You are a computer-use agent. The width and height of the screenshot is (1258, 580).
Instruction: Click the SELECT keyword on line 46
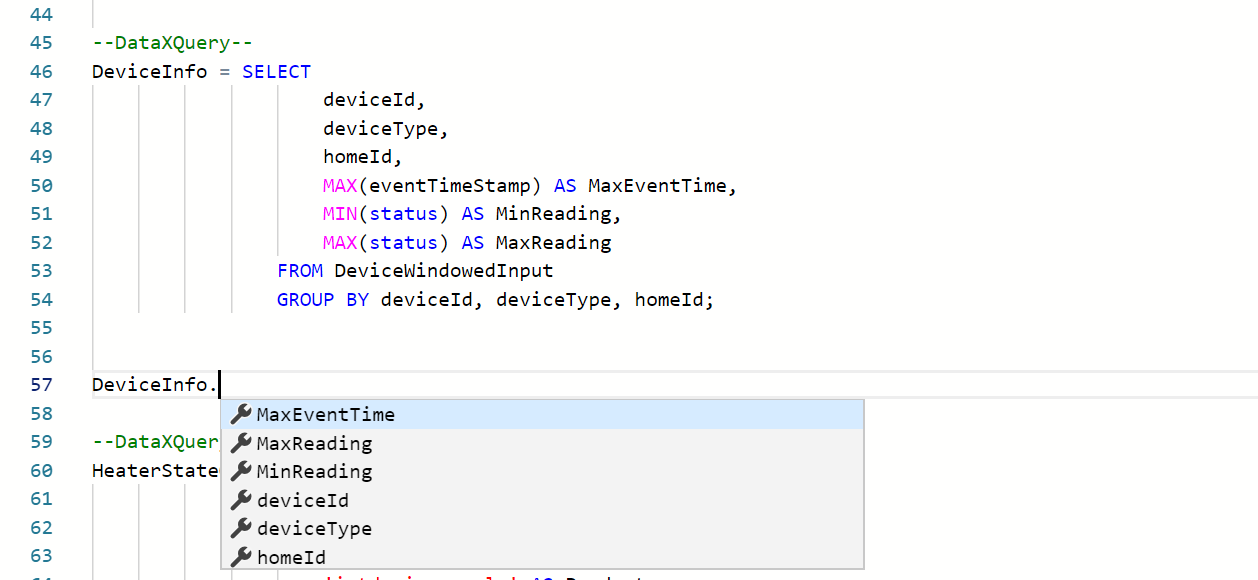pos(277,72)
